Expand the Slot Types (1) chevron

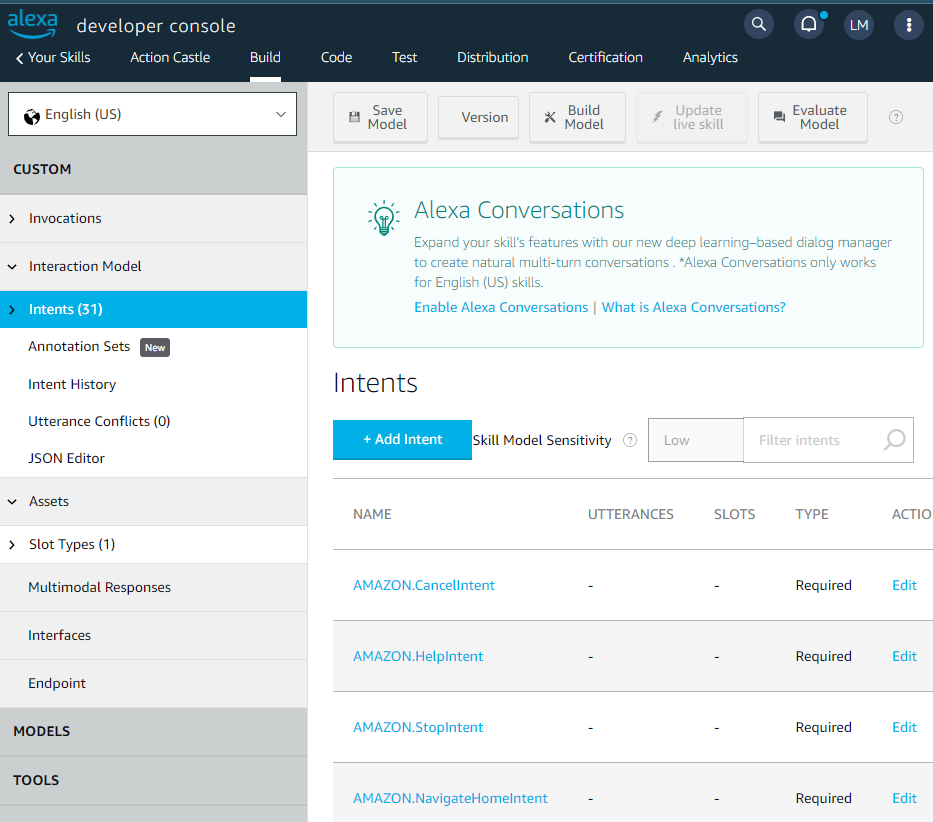coord(12,545)
